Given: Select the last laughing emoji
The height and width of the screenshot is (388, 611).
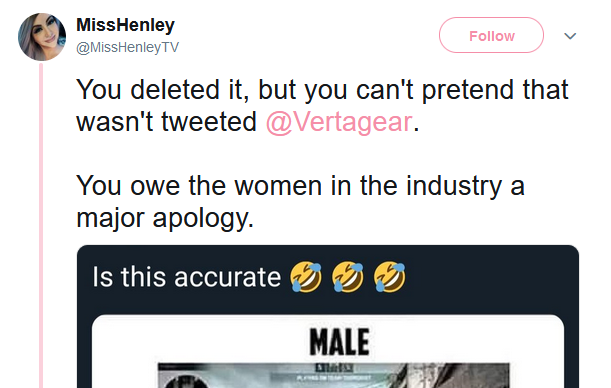Looking at the screenshot, I should click(x=389, y=277).
